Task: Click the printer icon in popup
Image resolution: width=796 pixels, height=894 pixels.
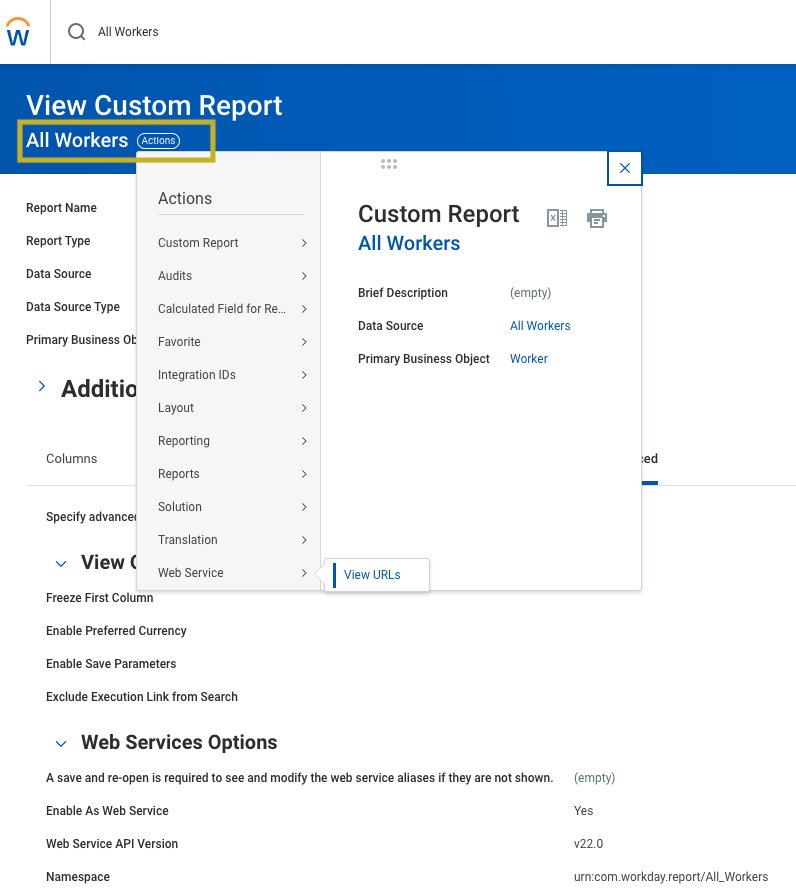Action: pos(597,218)
